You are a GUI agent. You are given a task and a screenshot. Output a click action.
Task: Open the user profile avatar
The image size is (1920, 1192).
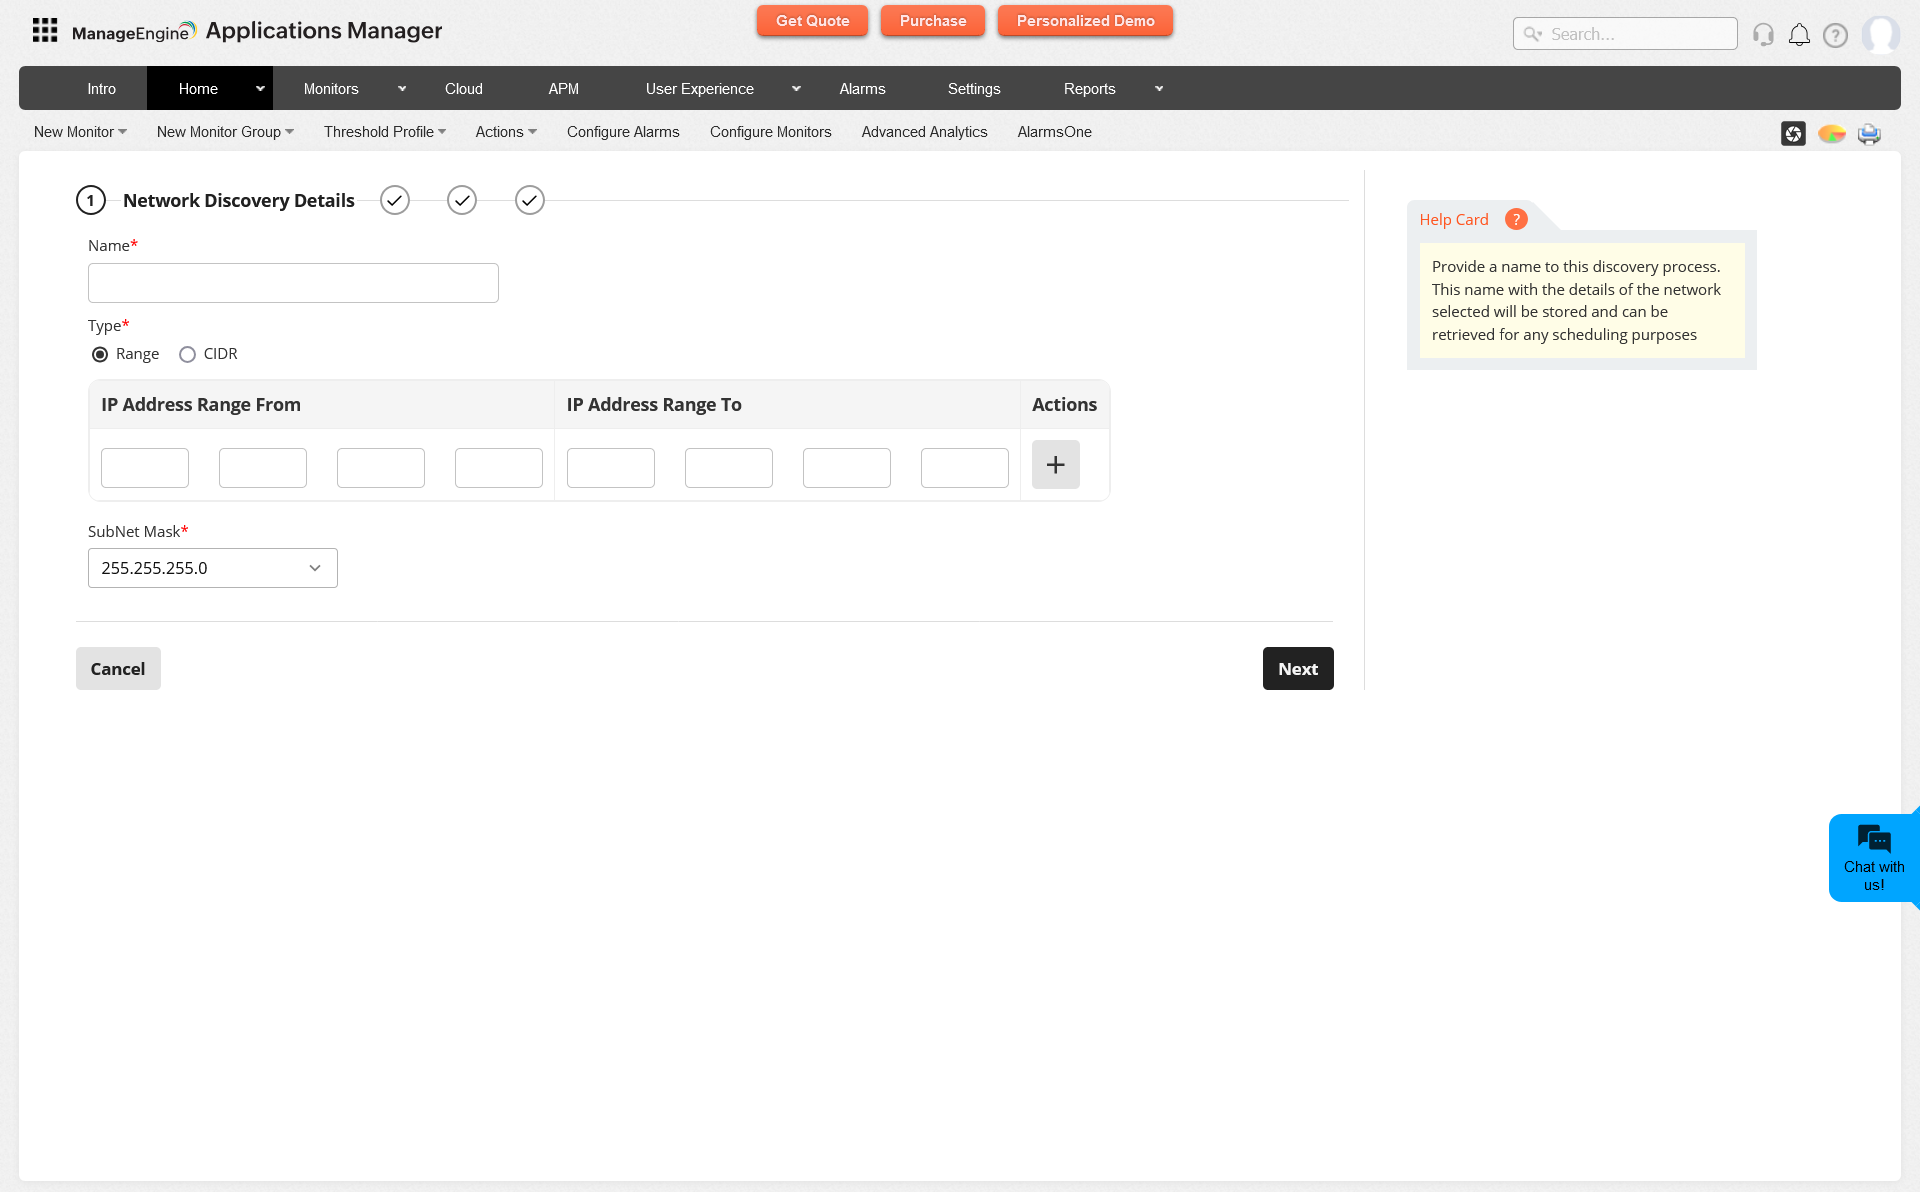(x=1880, y=35)
